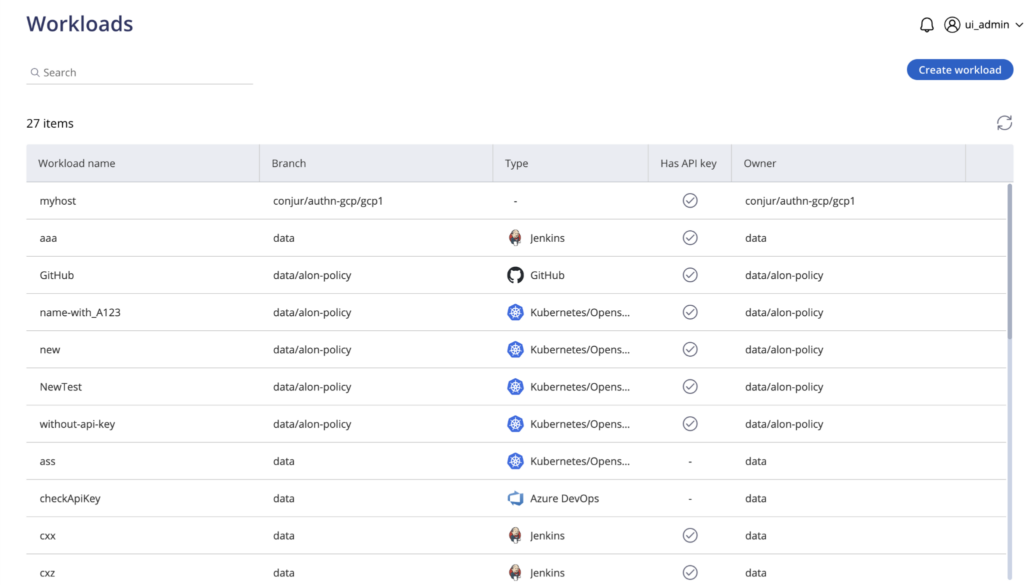This screenshot has width=1024, height=585.
Task: Click Kubernetes/Opens... type text in ass row
Action: (580, 462)
